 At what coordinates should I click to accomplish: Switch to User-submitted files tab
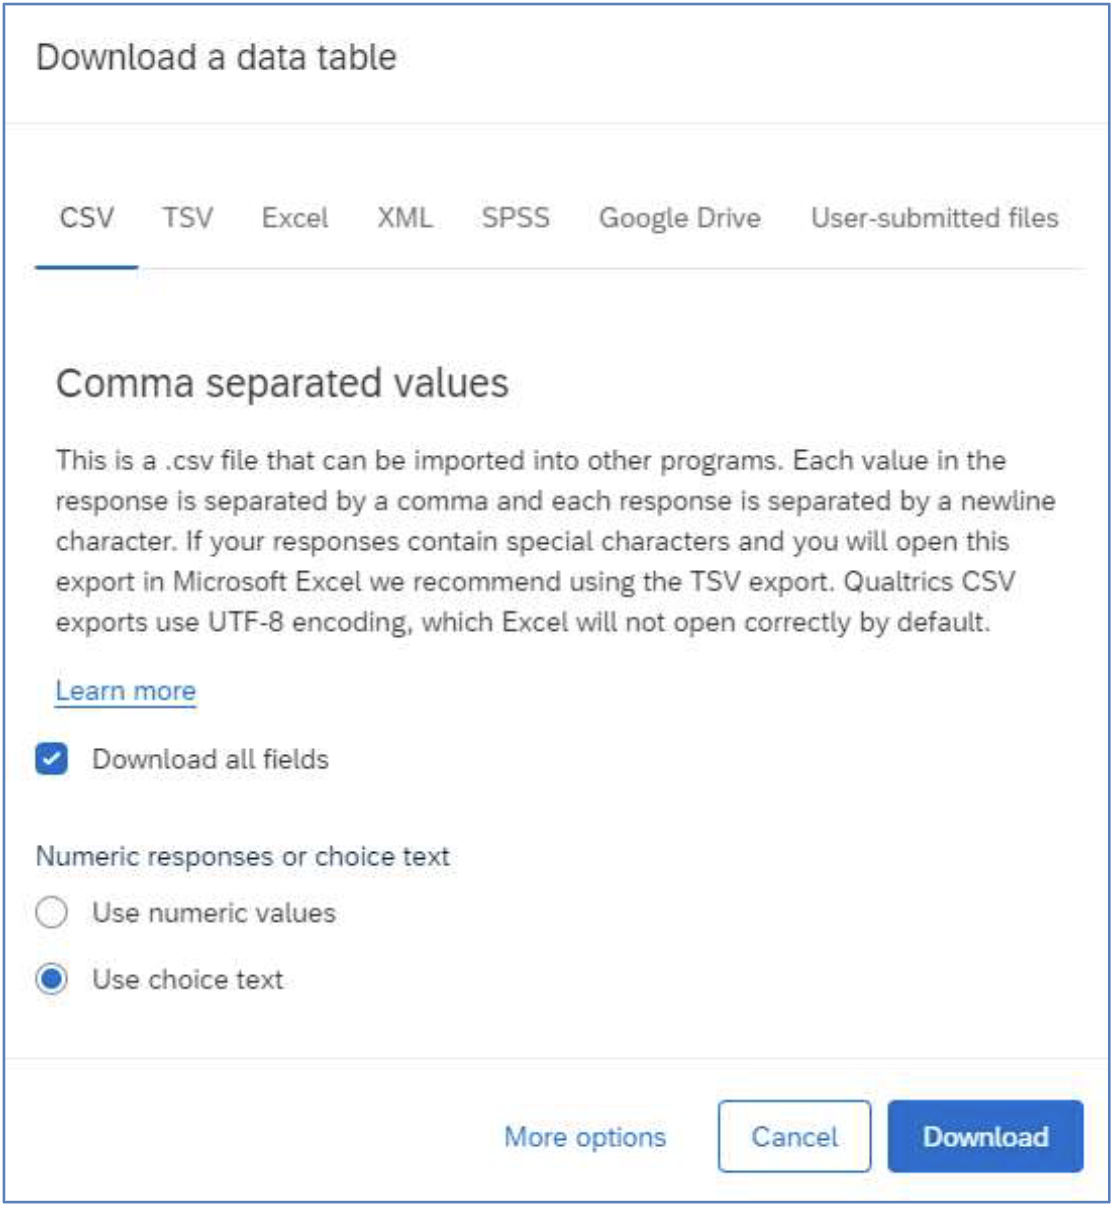click(935, 218)
